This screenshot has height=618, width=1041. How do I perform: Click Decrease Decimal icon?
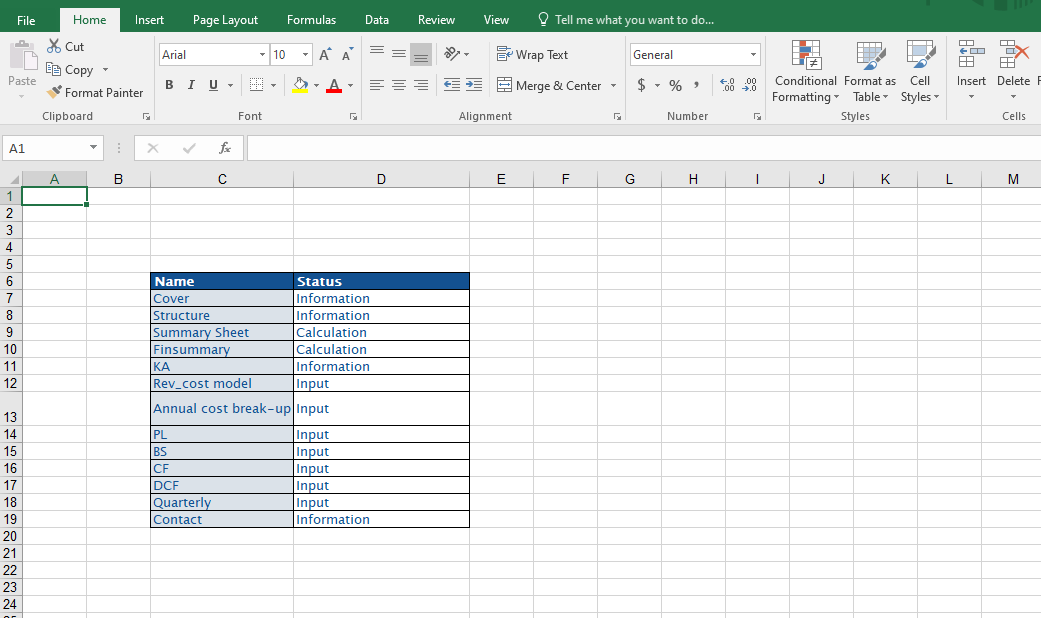(750, 84)
